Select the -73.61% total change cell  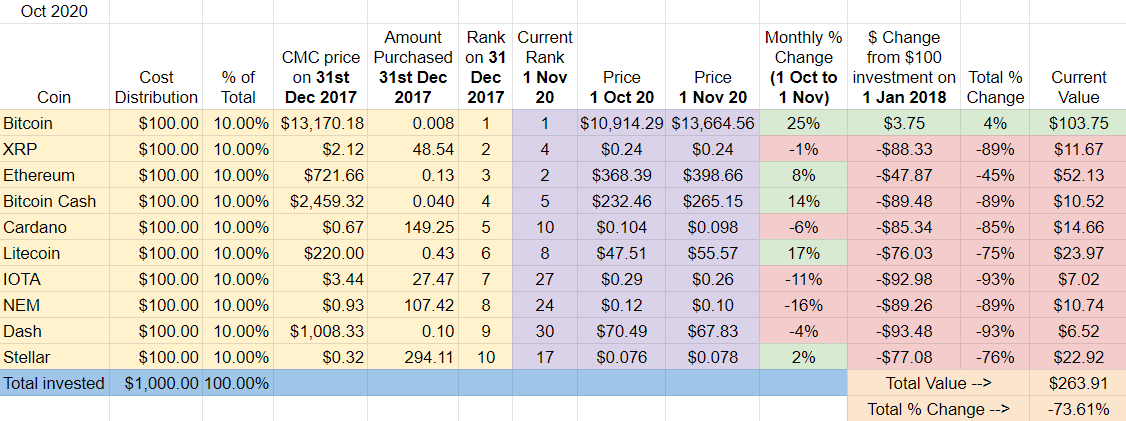tap(1079, 409)
